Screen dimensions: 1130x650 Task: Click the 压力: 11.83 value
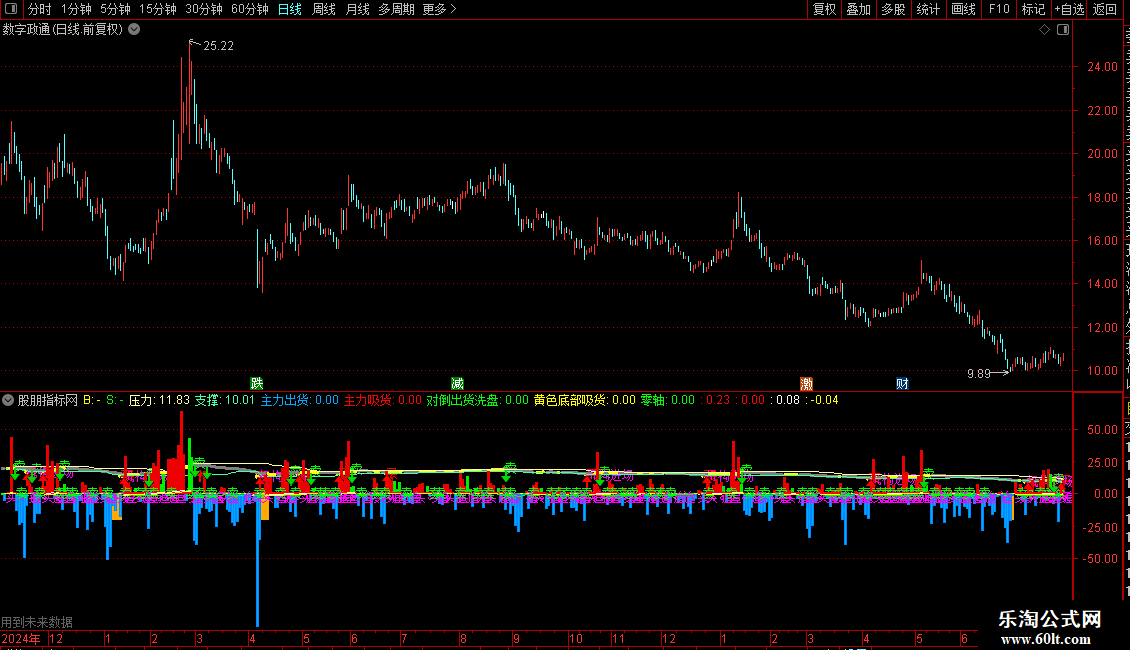coord(159,400)
